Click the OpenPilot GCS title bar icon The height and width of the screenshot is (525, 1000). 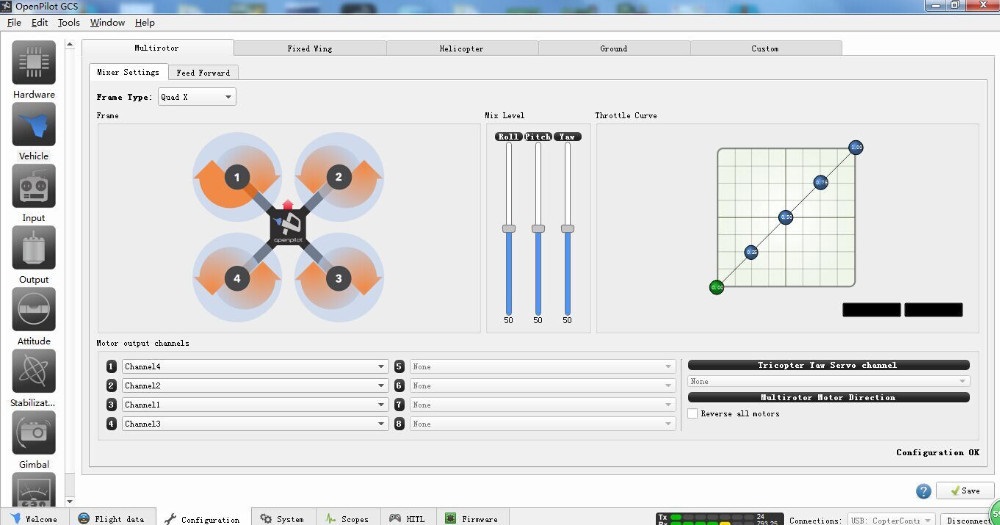pos(6,6)
